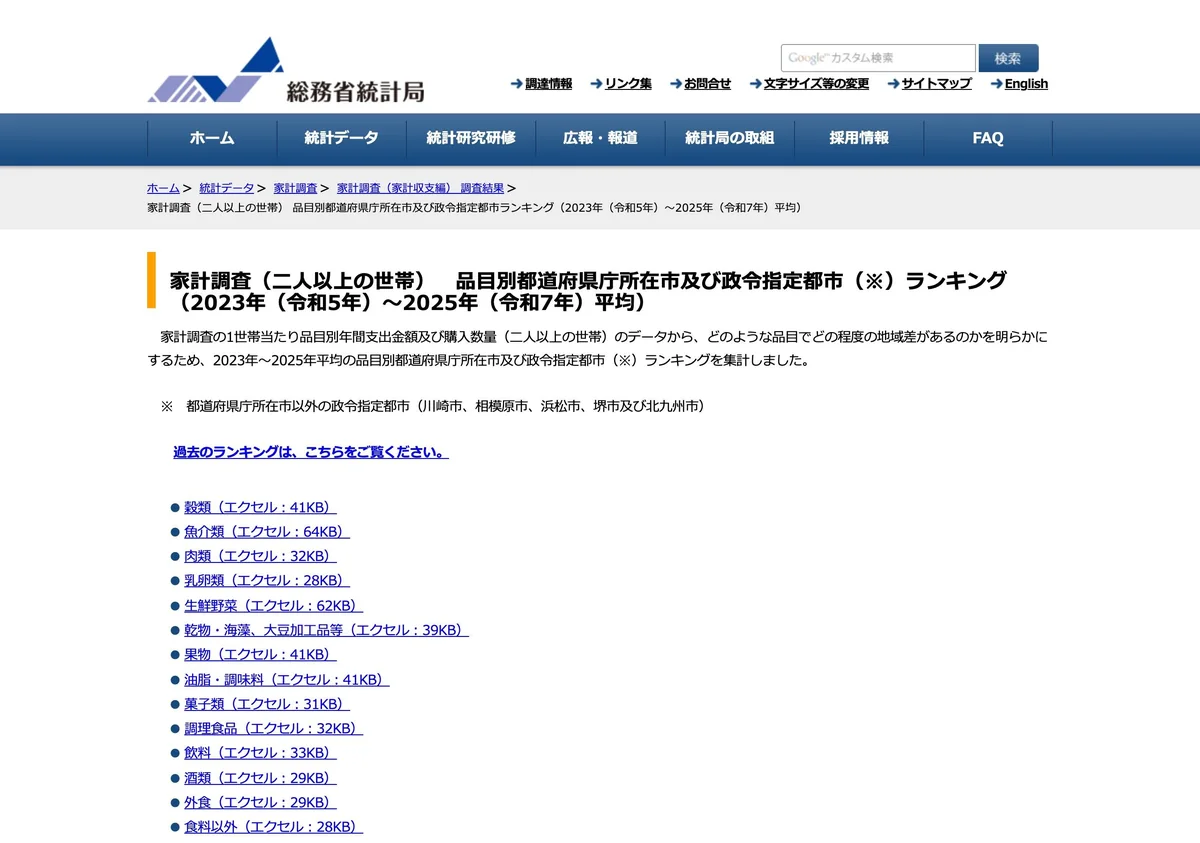This screenshot has height=843, width=1200.
Task: Download the 果物 Excel file
Action: [260, 655]
